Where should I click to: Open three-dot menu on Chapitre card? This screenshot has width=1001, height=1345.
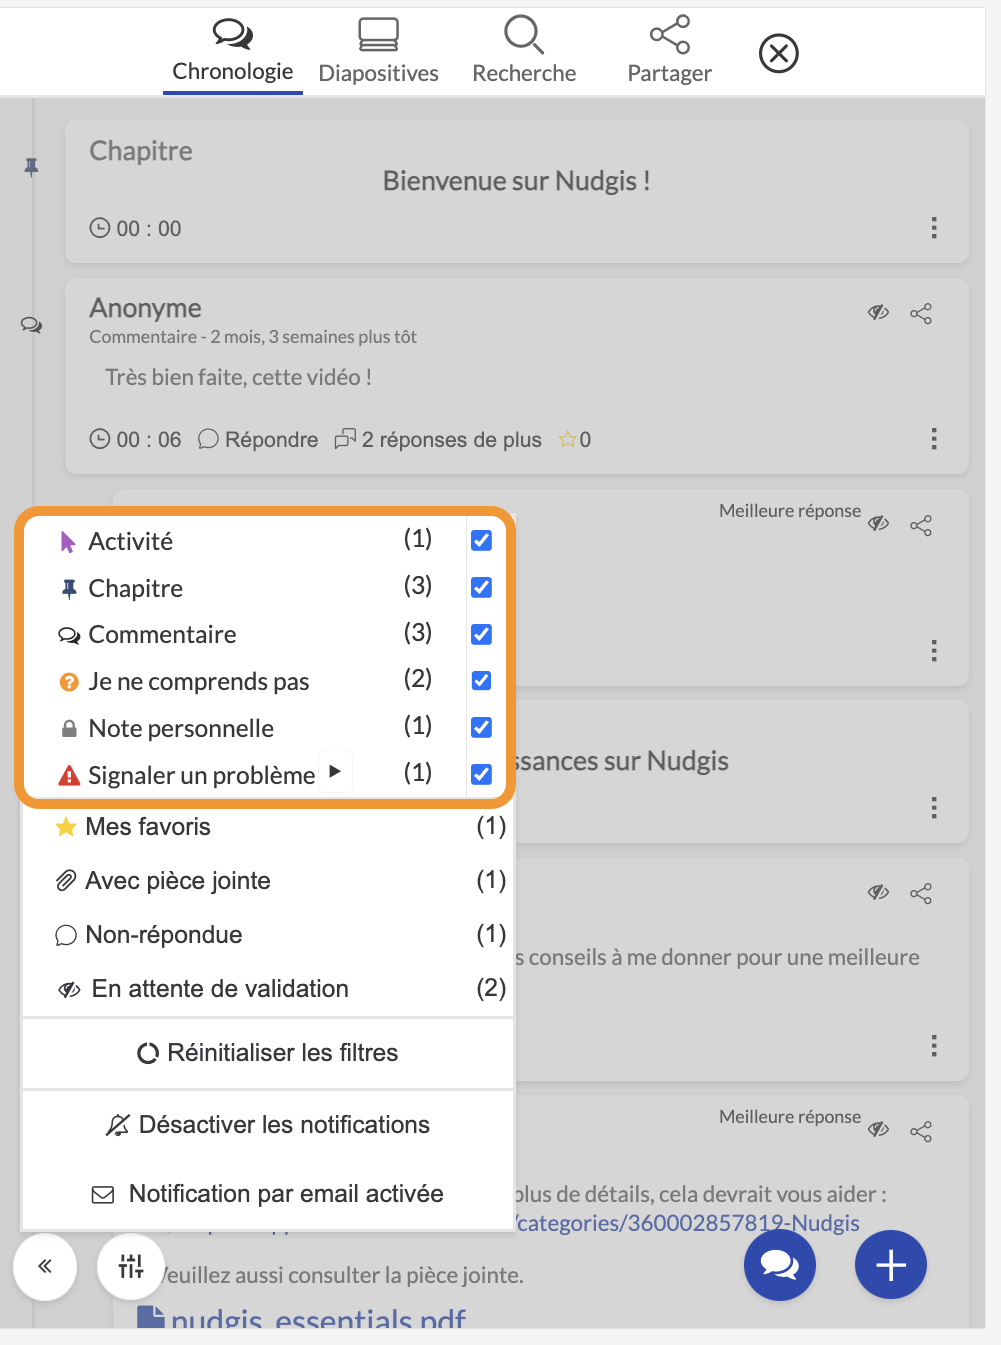click(934, 228)
